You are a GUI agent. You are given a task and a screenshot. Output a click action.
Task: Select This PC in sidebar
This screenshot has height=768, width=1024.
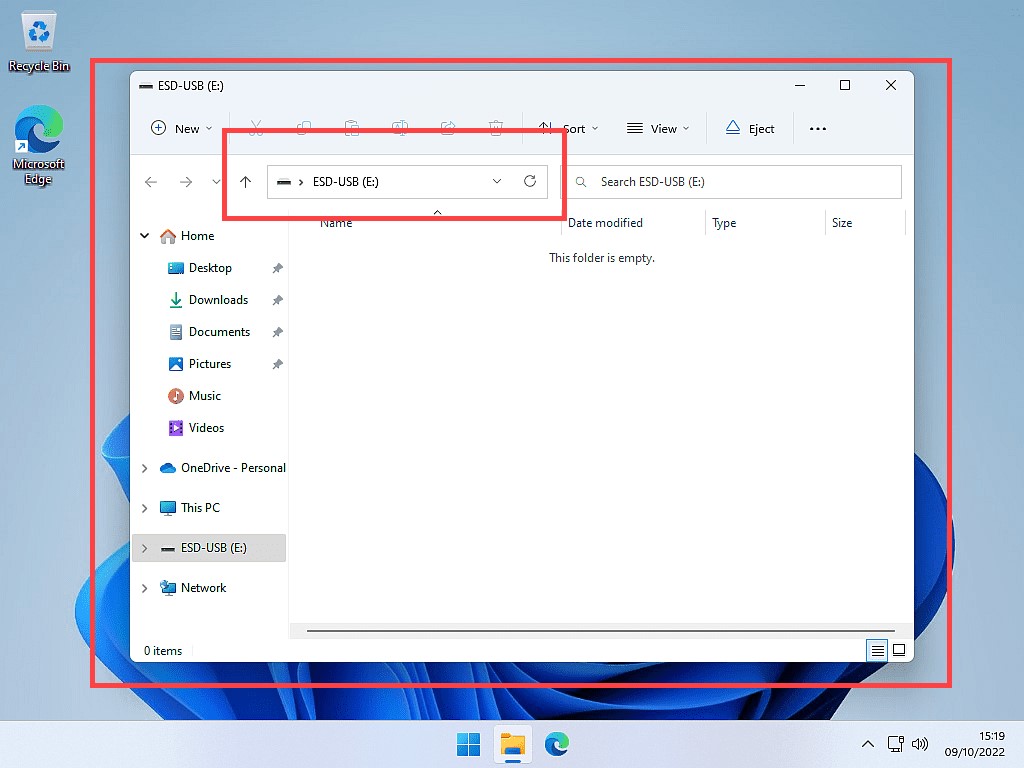coord(190,507)
